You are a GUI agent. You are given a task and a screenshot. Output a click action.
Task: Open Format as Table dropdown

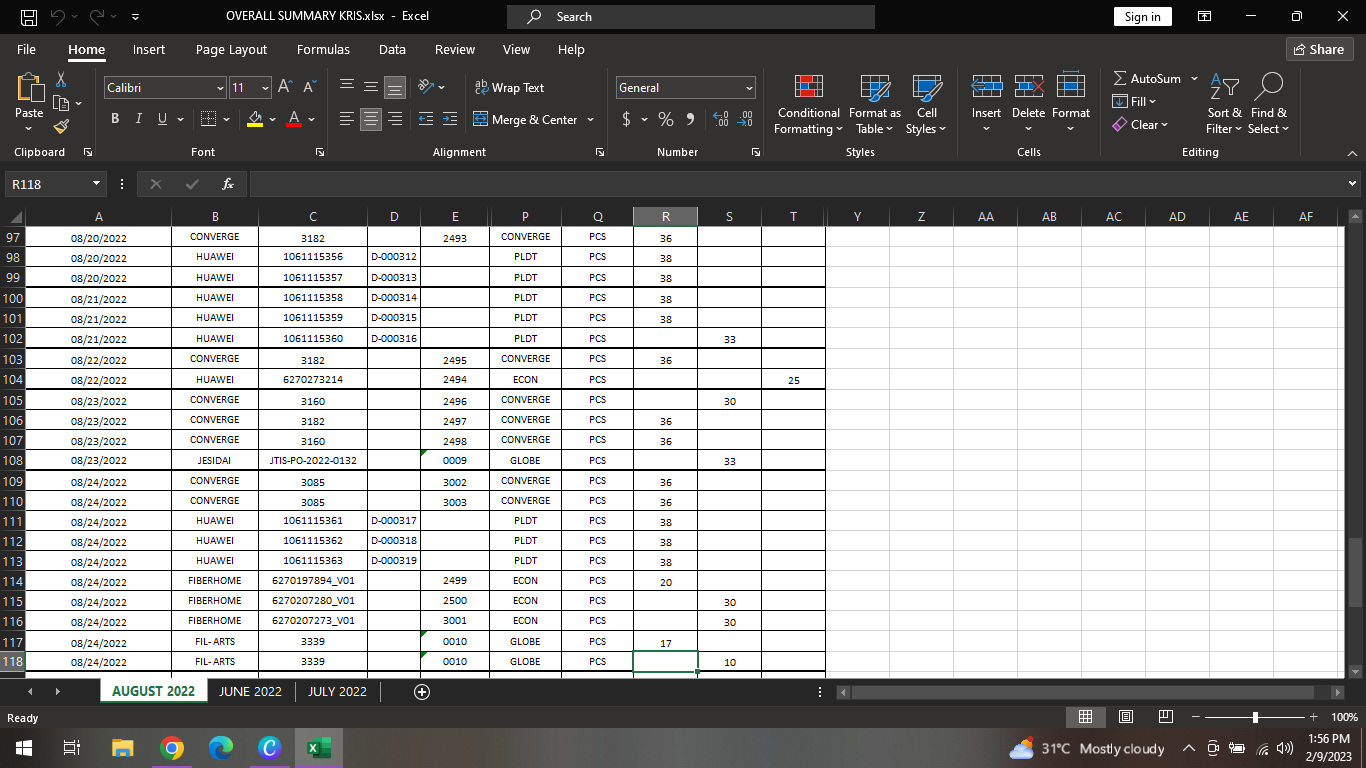tap(875, 104)
